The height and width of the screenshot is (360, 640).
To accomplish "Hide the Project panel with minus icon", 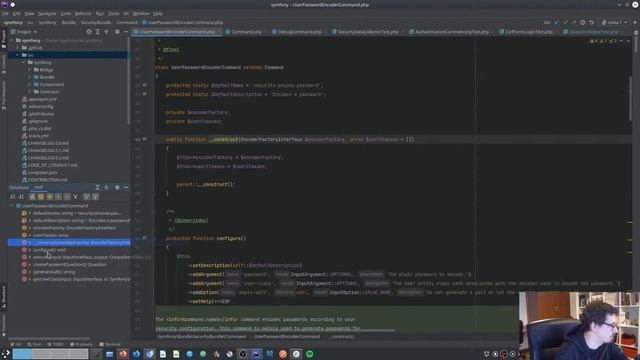I will (126, 31).
